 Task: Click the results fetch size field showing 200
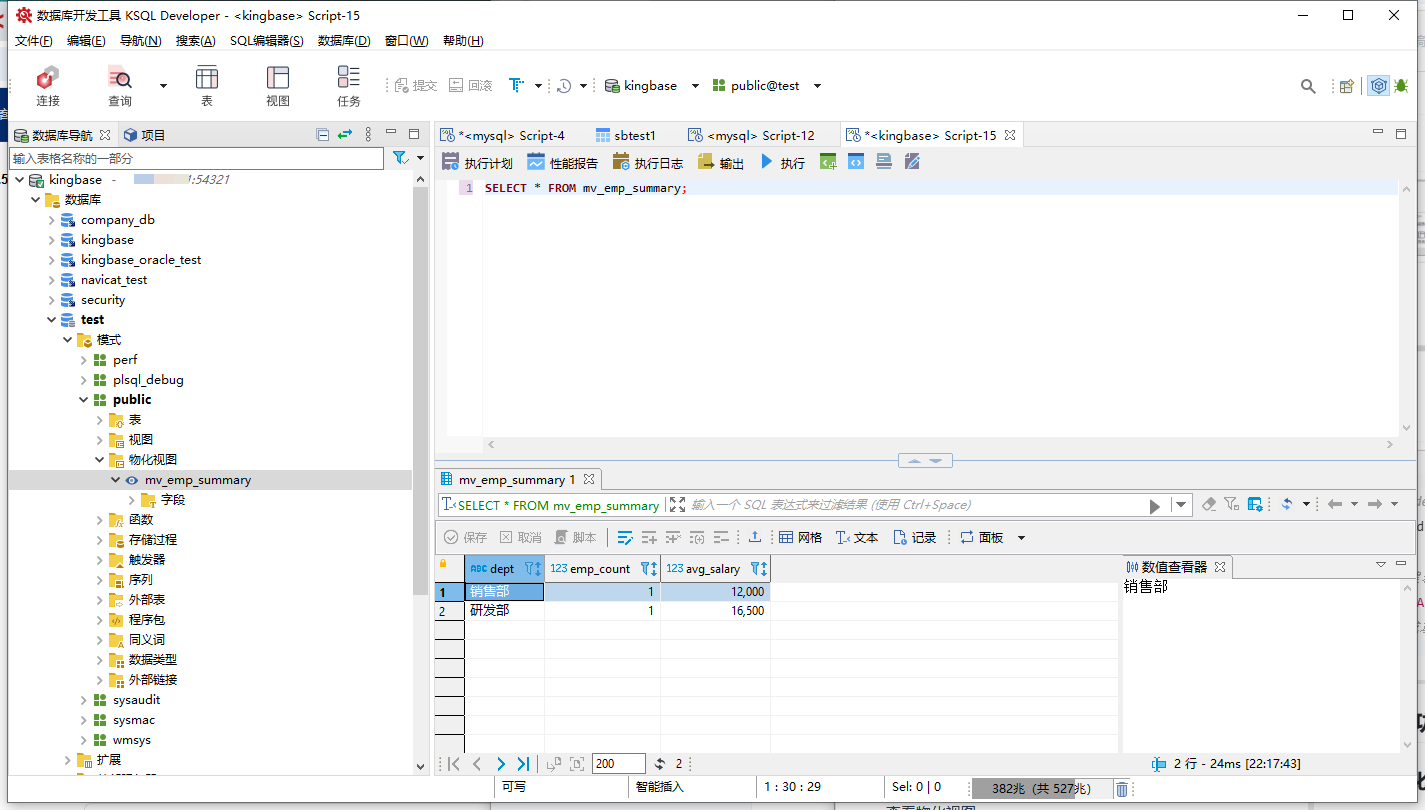pos(619,764)
